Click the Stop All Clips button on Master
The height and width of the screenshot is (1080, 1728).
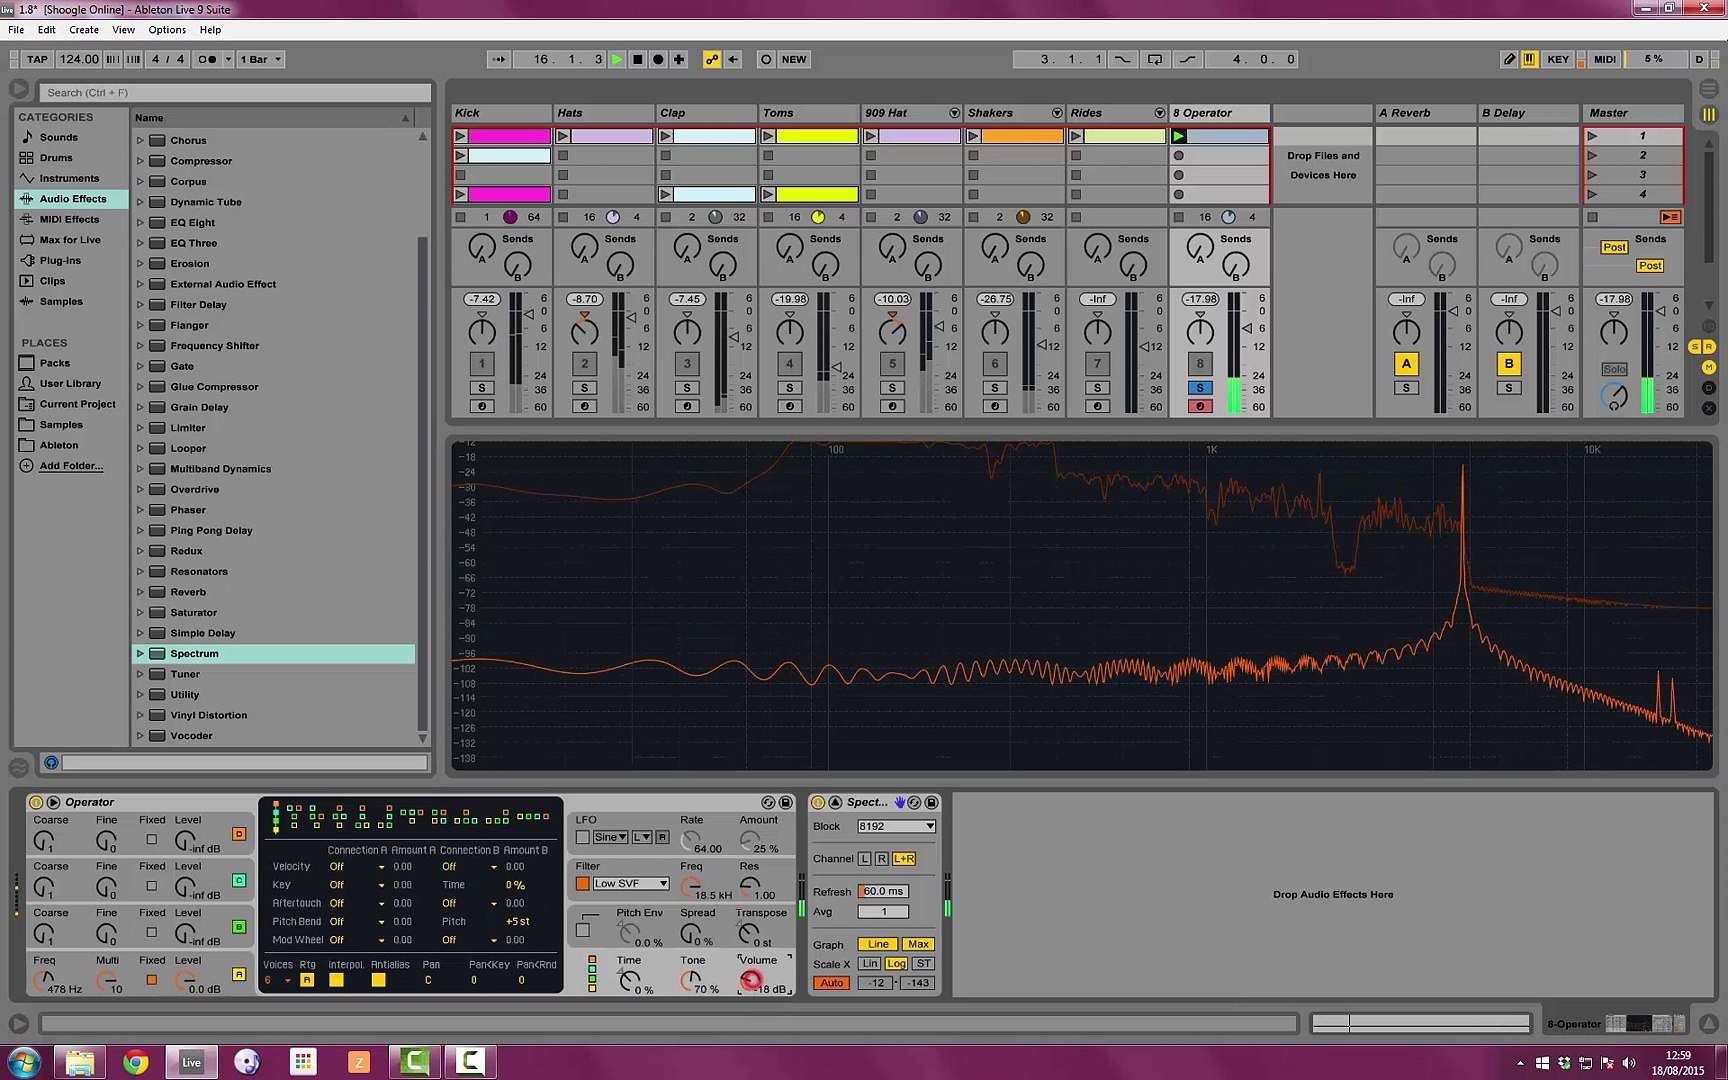point(1592,217)
